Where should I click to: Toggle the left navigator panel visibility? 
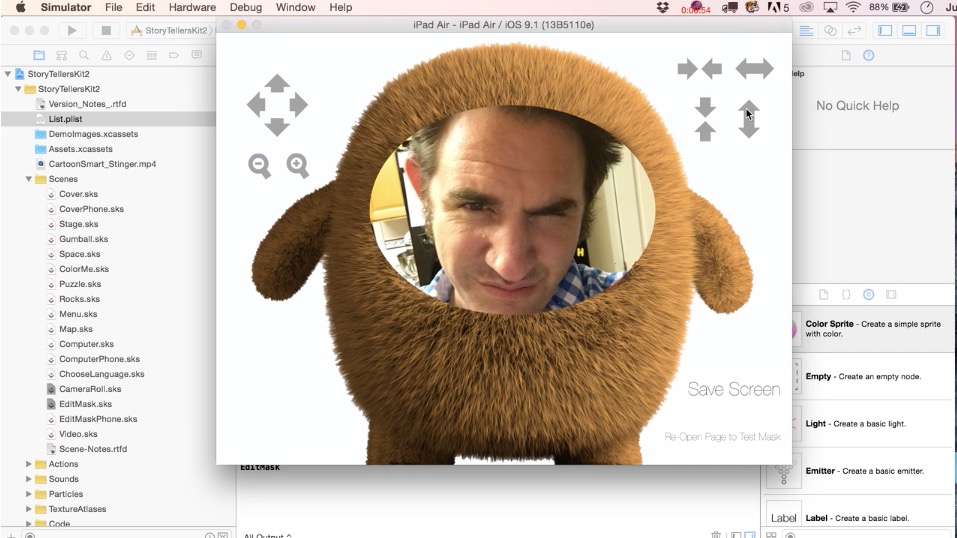[x=885, y=31]
